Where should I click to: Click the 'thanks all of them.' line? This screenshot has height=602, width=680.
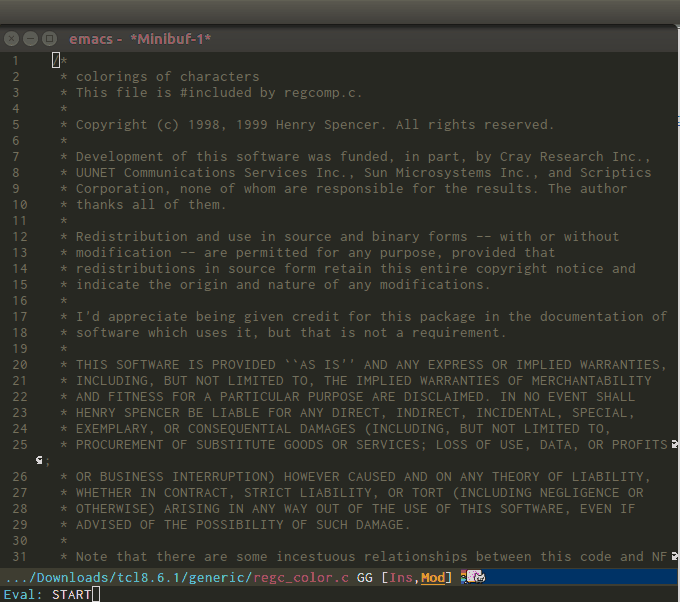pyautogui.click(x=143, y=205)
